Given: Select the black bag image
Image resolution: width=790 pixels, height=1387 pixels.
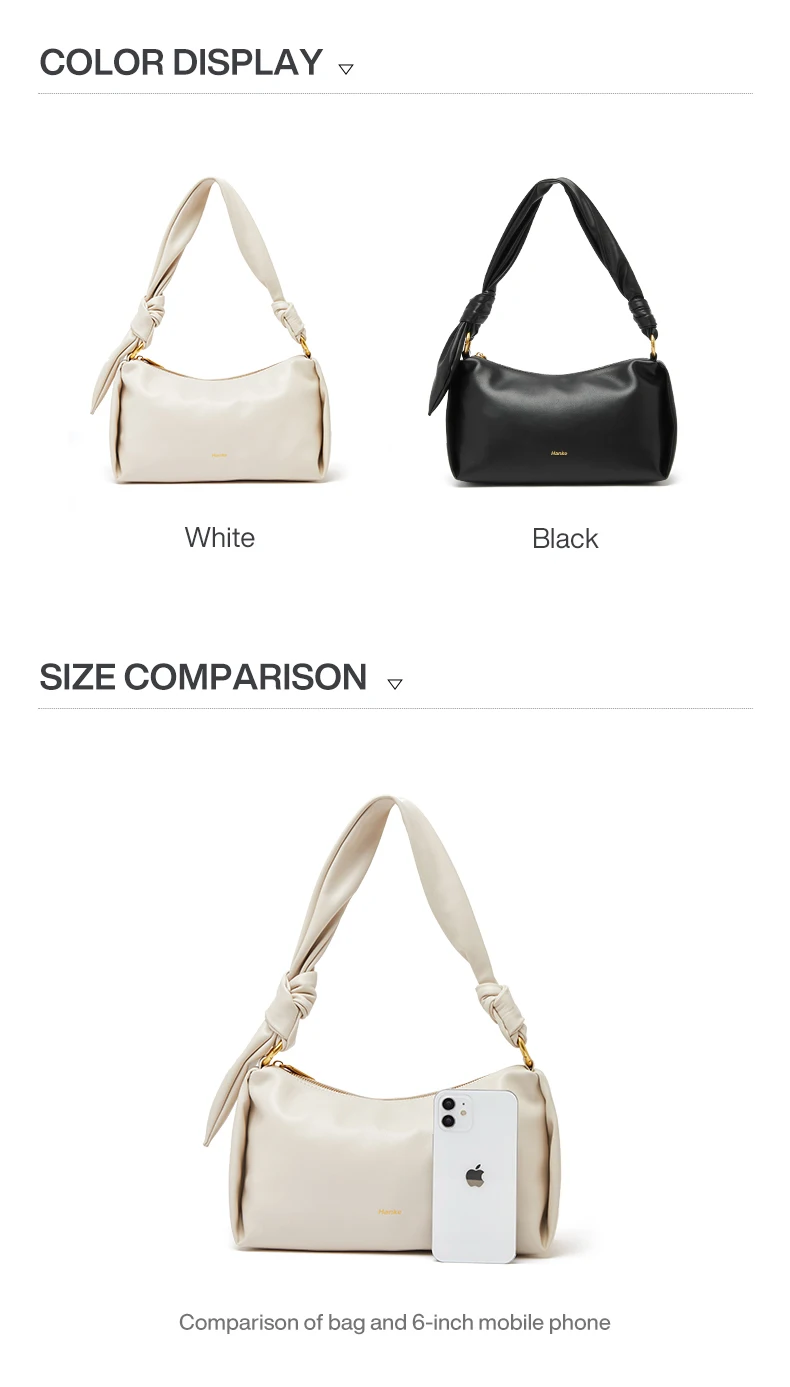Looking at the screenshot, I should coord(553,332).
